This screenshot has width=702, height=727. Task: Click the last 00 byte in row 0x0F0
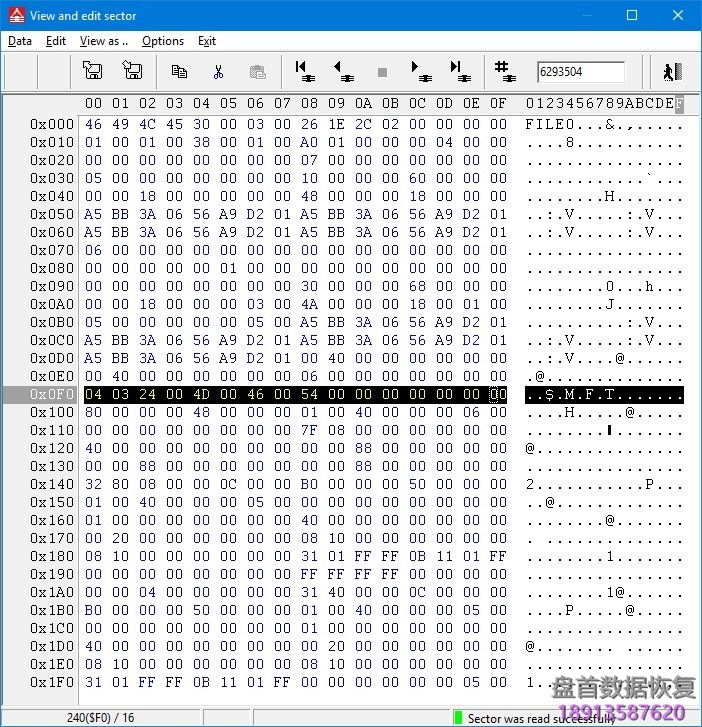(x=498, y=394)
